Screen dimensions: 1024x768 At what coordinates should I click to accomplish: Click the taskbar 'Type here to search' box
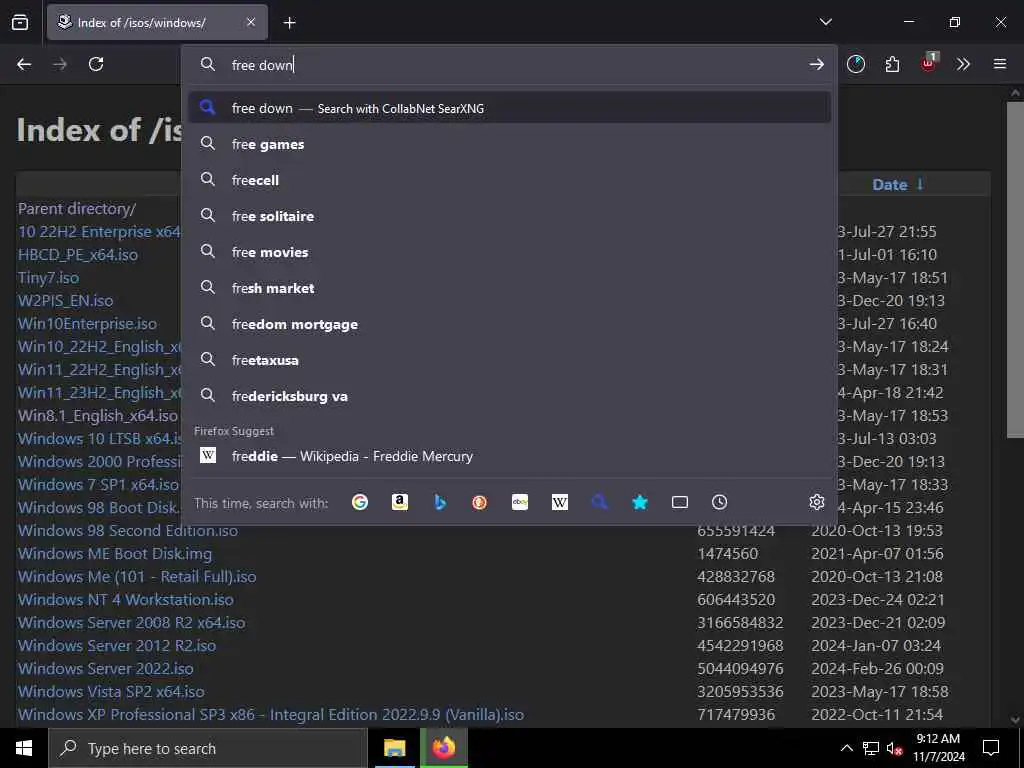tap(208, 748)
